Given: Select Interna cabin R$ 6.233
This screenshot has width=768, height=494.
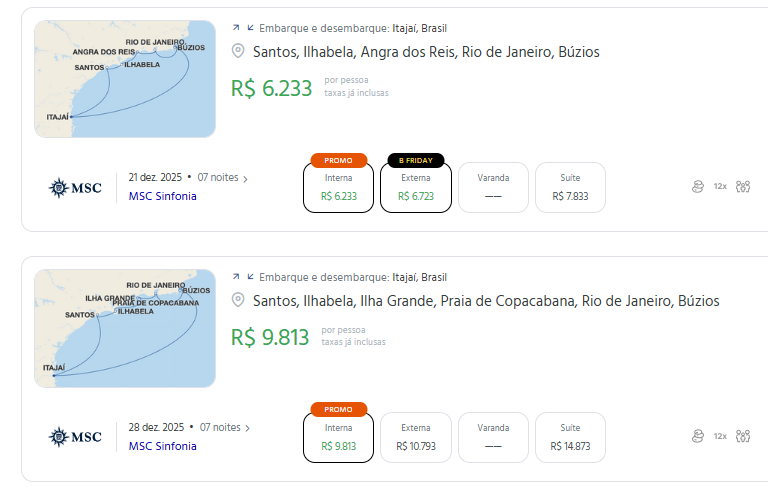Looking at the screenshot, I should point(338,187).
